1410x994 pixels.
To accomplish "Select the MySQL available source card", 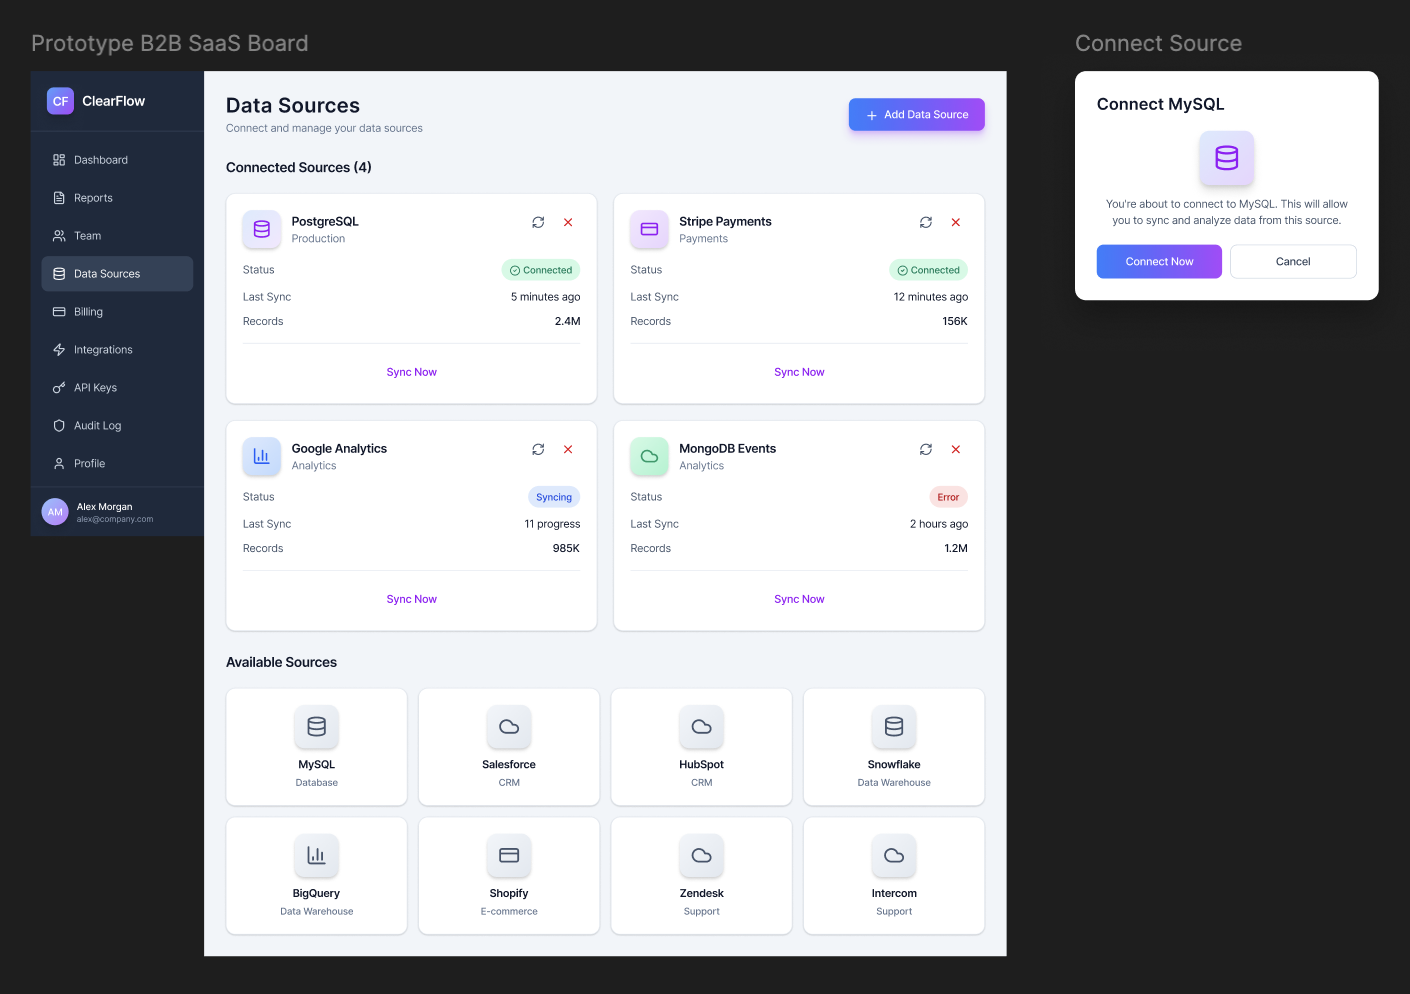I will pyautogui.click(x=317, y=747).
